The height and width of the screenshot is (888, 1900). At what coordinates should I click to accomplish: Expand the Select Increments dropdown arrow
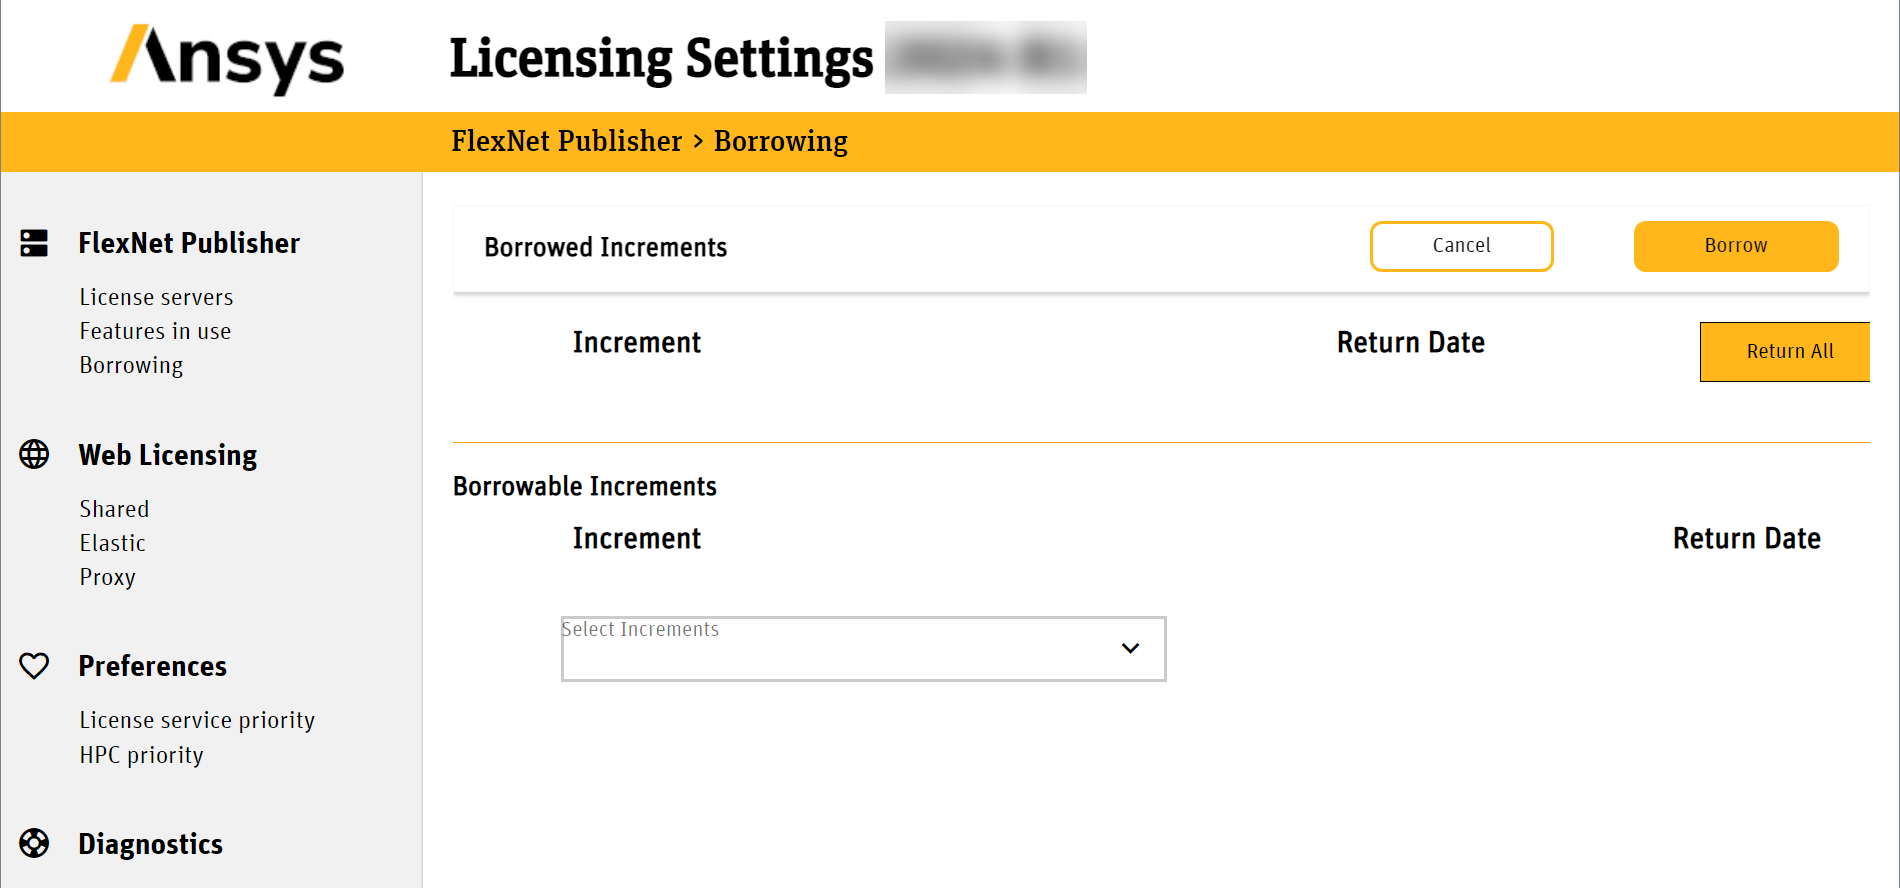click(x=1130, y=649)
